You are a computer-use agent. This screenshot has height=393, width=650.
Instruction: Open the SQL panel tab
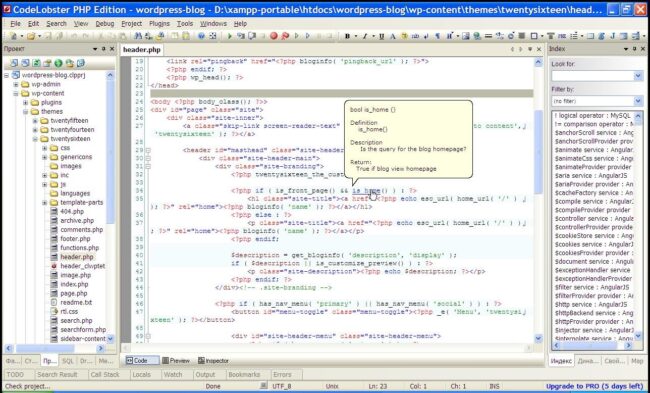pyautogui.click(x=68, y=361)
